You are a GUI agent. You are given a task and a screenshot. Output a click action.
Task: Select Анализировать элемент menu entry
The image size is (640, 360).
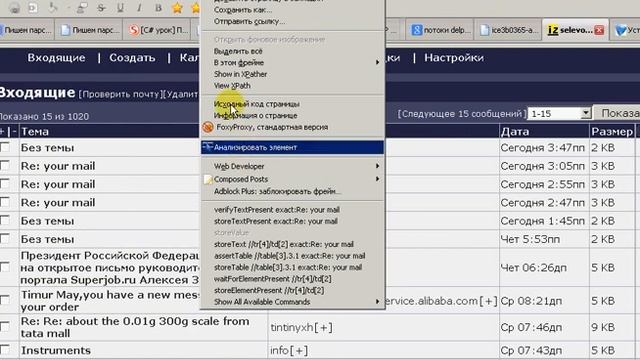pos(292,147)
